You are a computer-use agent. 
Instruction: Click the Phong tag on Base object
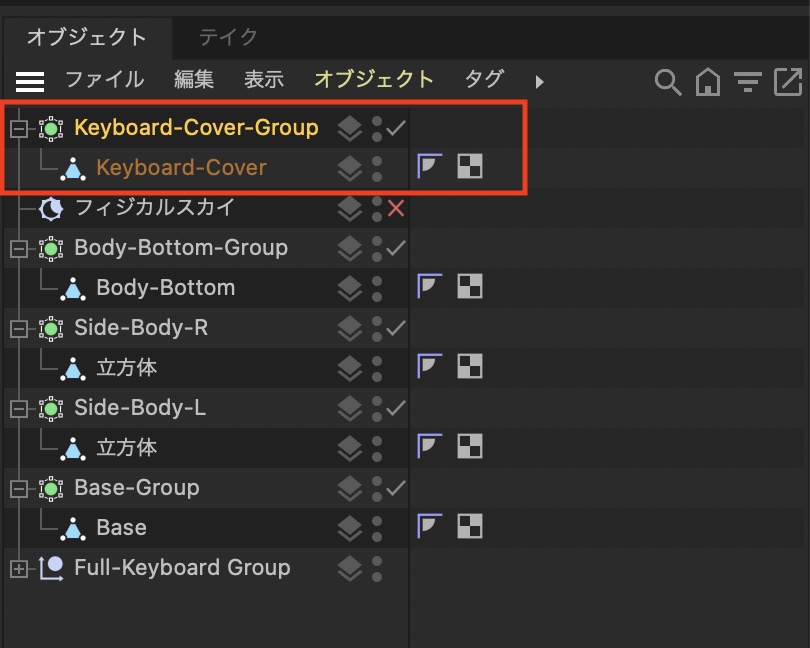click(429, 527)
